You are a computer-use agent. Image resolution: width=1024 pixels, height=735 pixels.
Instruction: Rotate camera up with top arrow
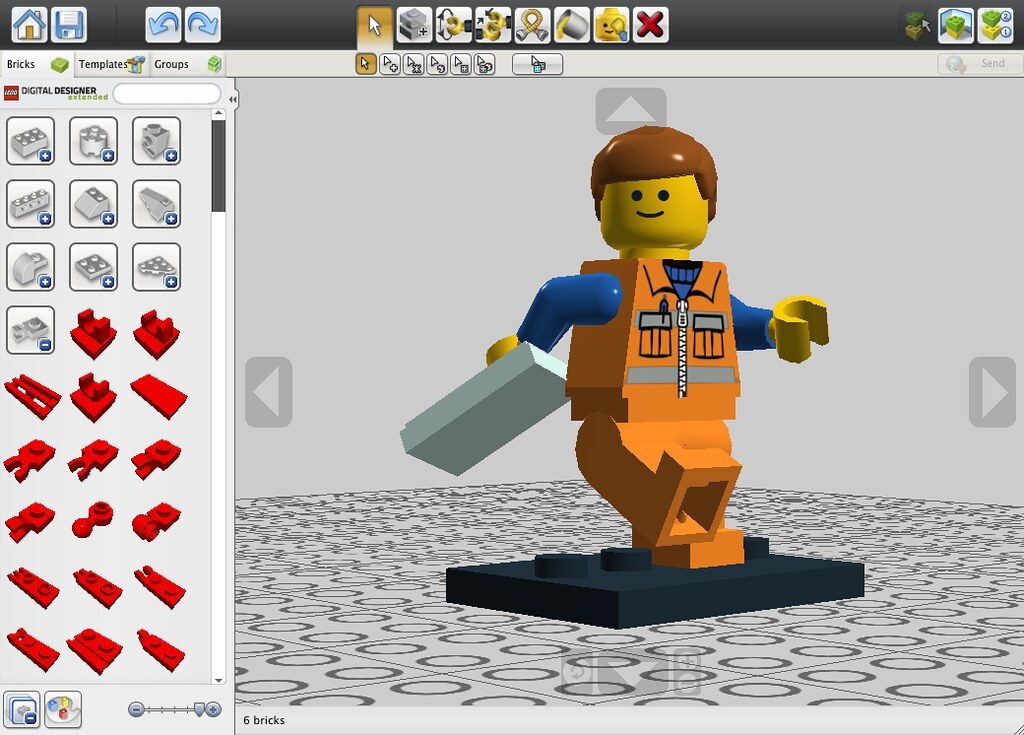pyautogui.click(x=631, y=111)
